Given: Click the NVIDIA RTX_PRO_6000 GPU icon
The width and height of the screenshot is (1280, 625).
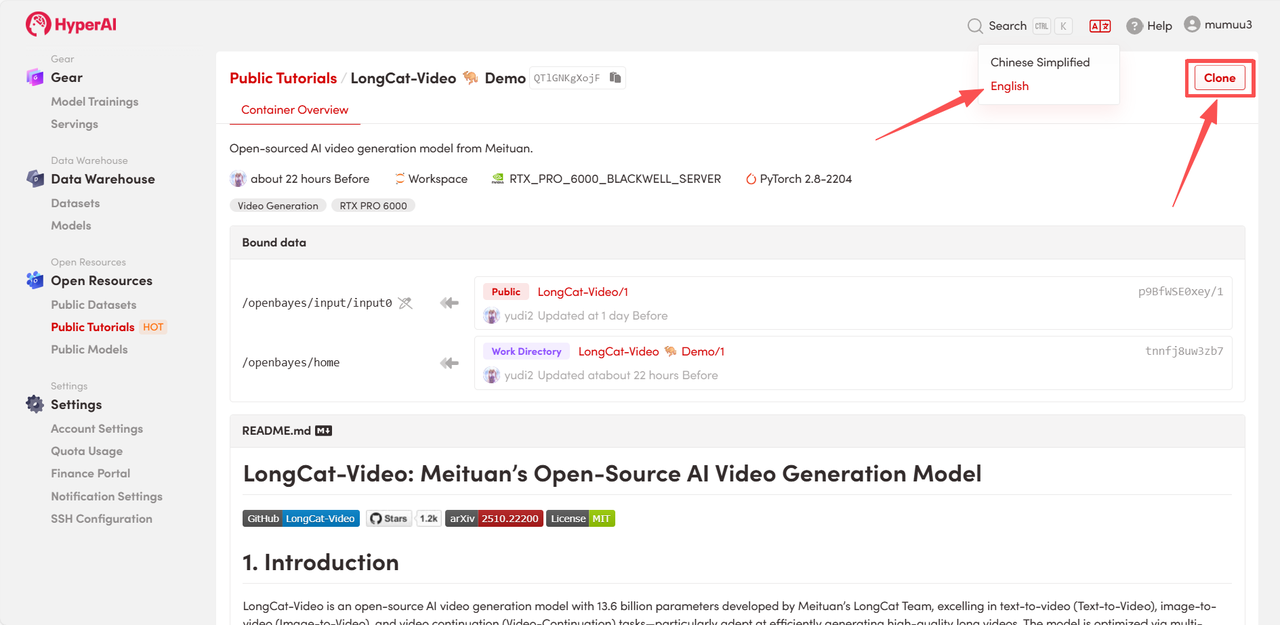Looking at the screenshot, I should (x=498, y=179).
